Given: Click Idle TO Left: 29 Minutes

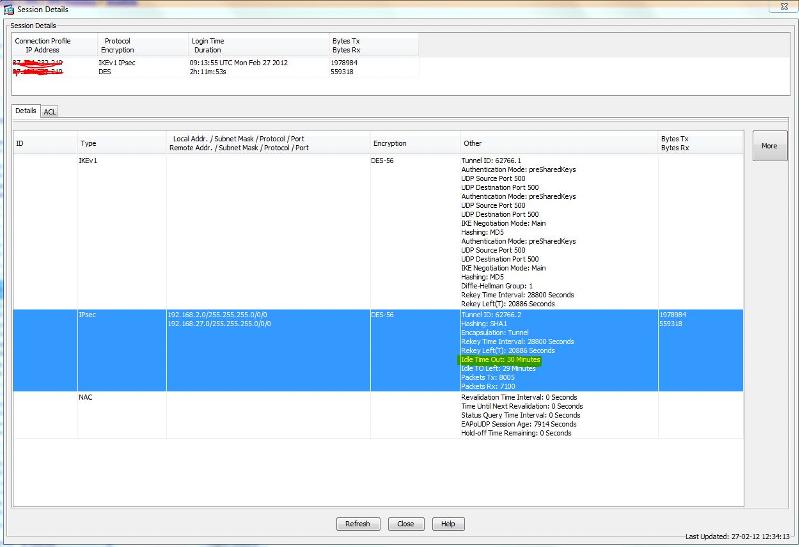Looking at the screenshot, I should click(498, 368).
